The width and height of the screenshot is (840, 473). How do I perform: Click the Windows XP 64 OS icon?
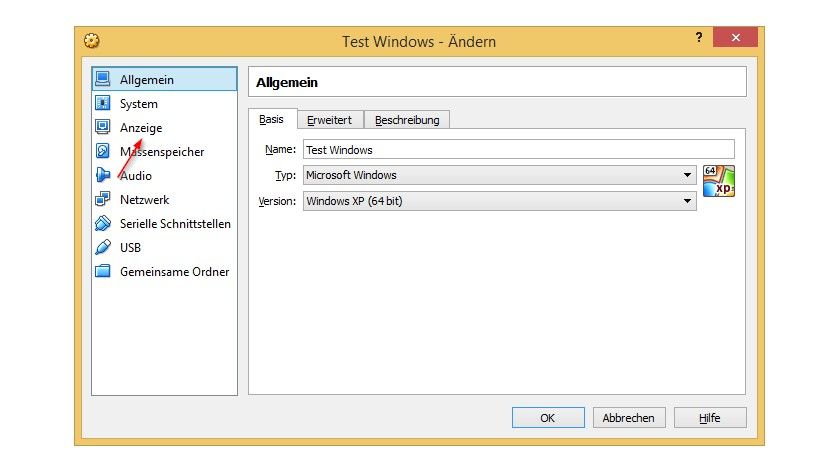718,181
